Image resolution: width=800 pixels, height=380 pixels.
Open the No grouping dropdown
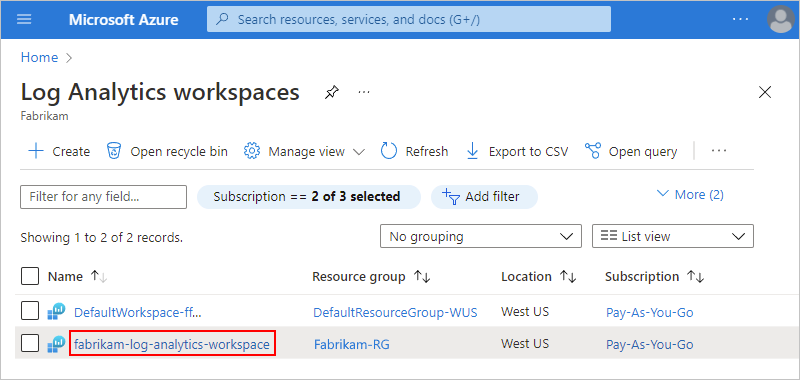coord(481,236)
